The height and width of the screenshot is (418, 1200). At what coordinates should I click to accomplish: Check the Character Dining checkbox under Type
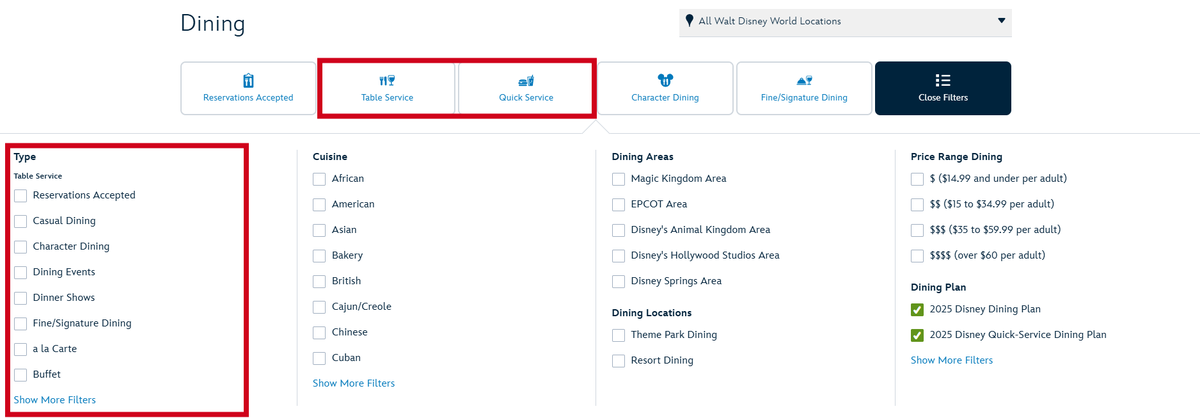(21, 246)
